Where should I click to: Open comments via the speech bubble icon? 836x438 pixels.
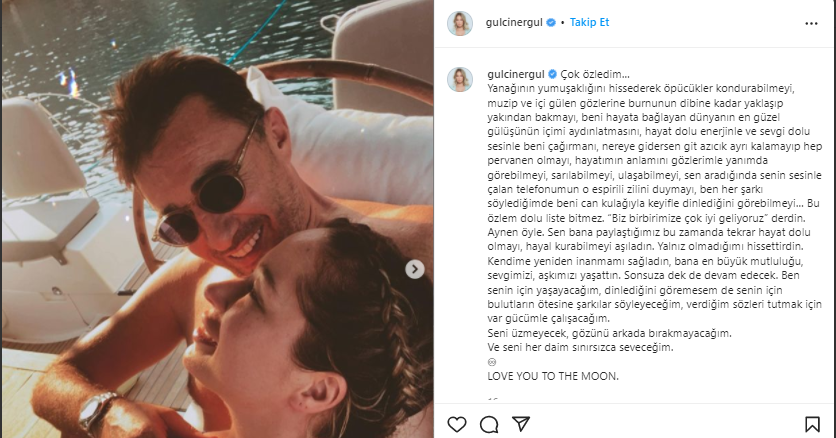pos(489,424)
